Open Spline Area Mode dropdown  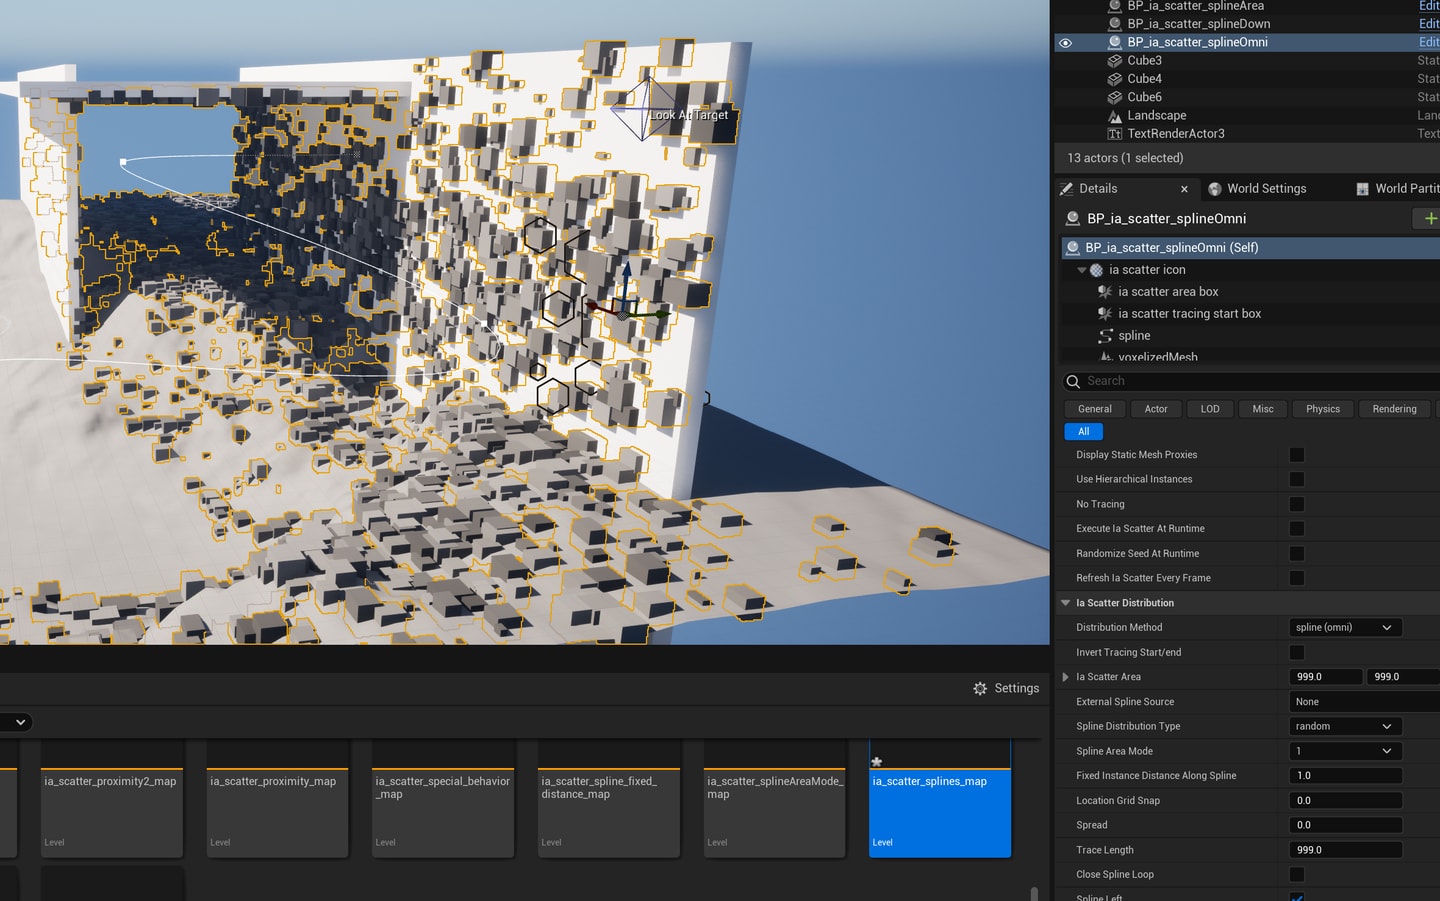click(1345, 751)
